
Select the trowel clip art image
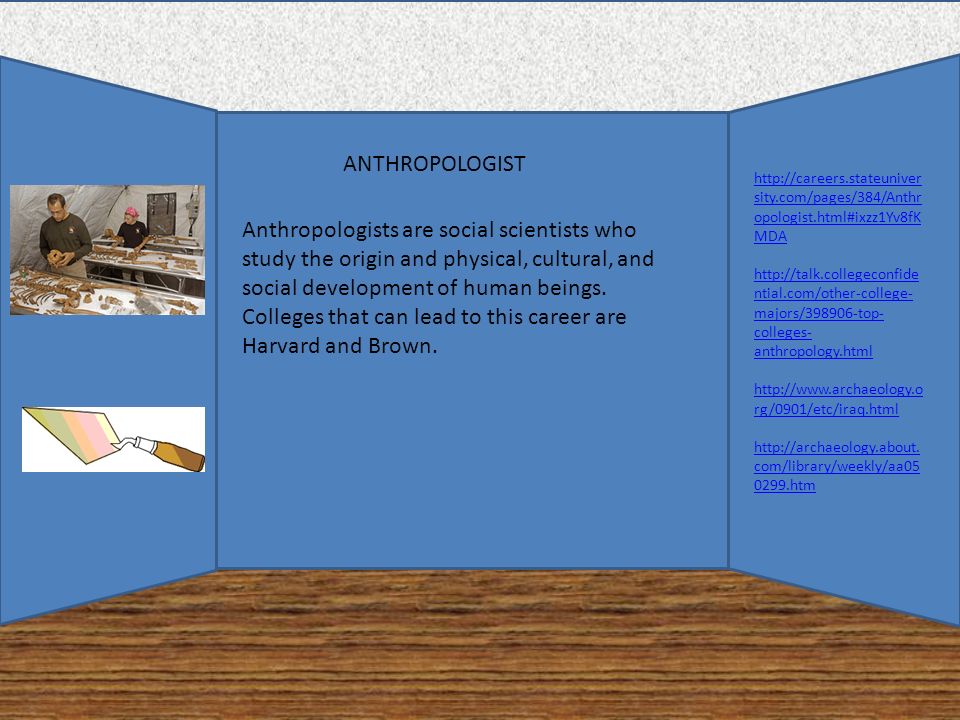[x=113, y=439]
